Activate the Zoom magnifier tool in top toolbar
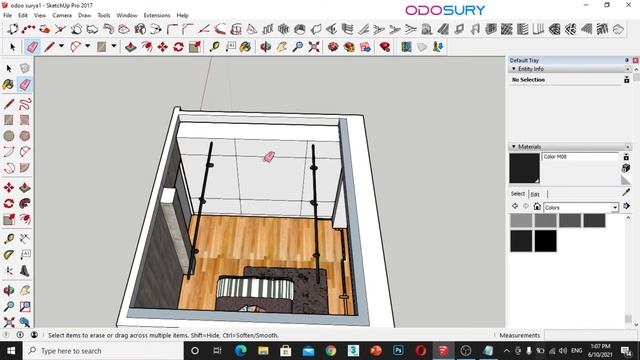 (298, 47)
